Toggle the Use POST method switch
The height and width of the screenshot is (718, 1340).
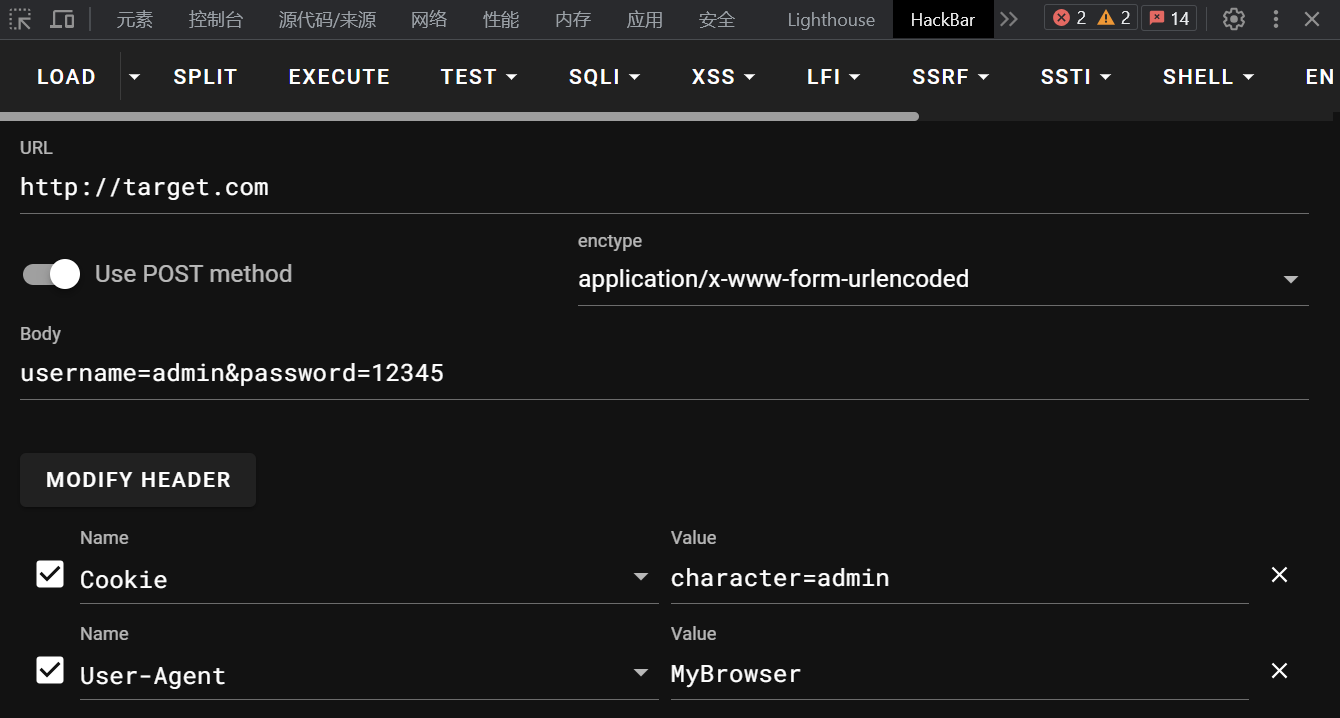(x=51, y=274)
